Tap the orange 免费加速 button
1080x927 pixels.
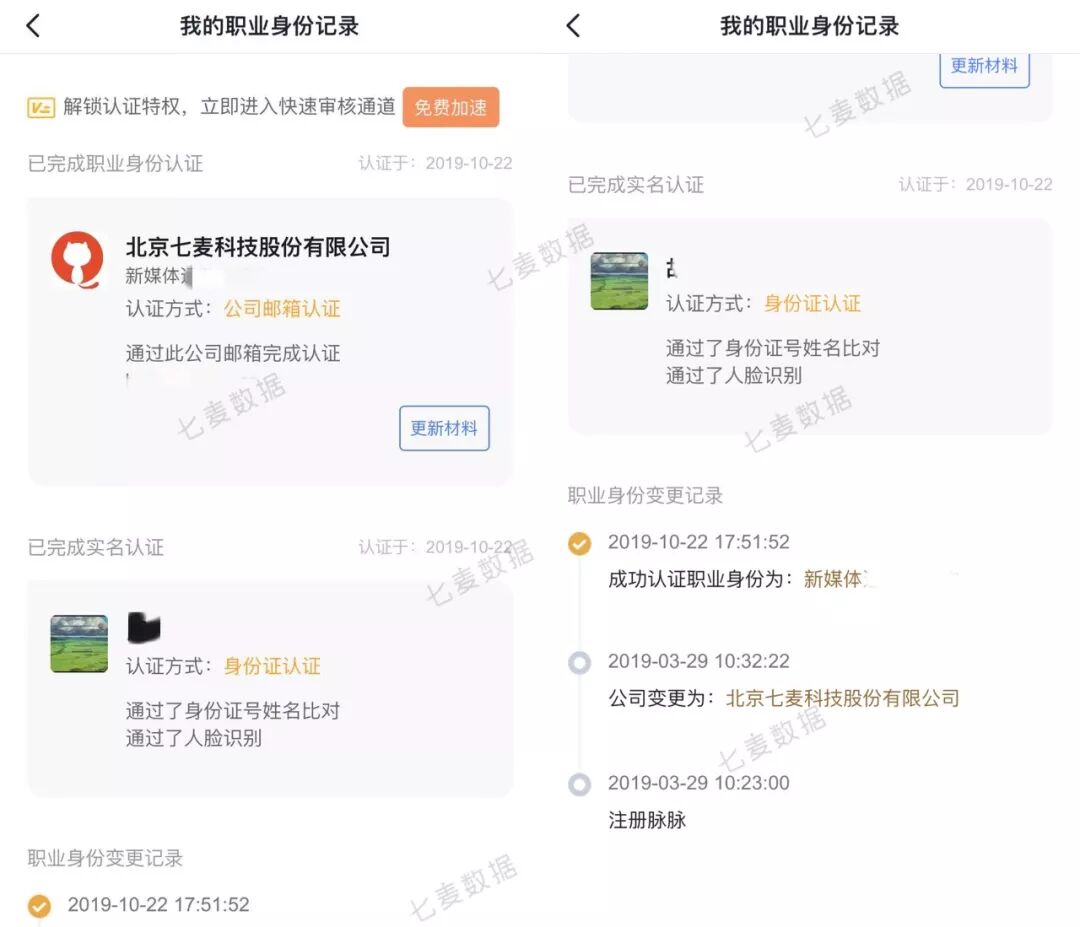[x=450, y=107]
